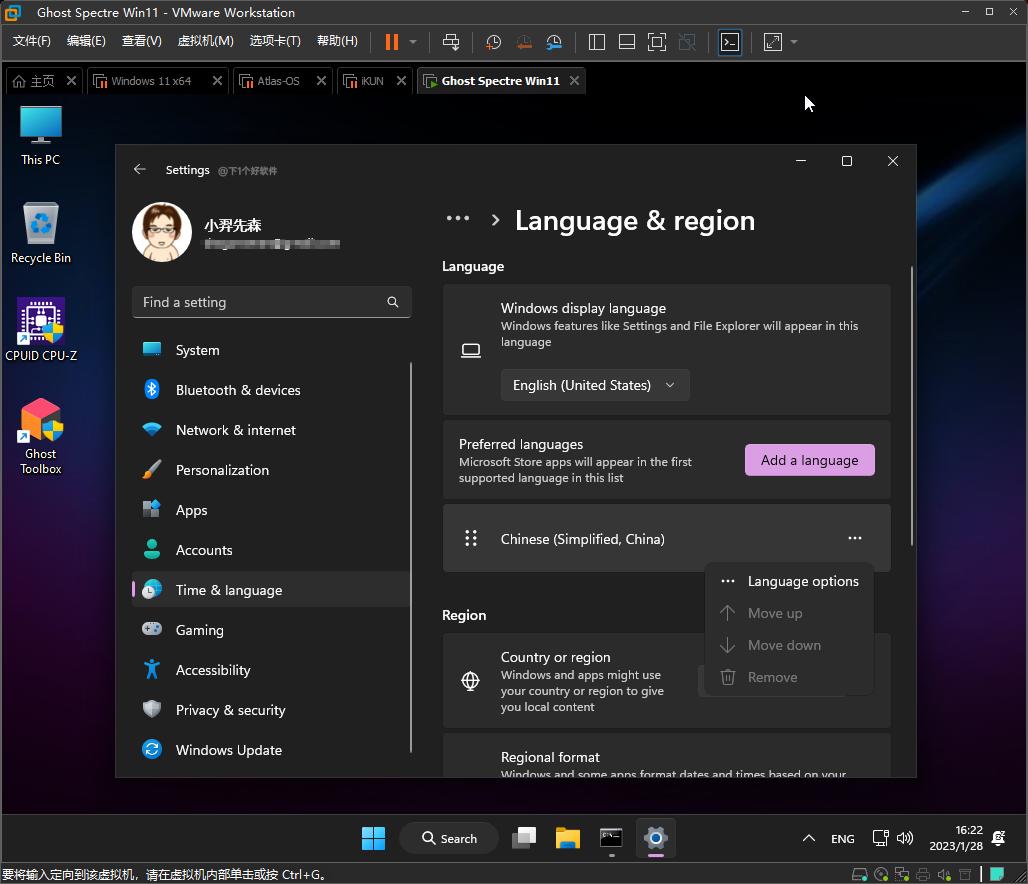The width and height of the screenshot is (1028, 884).
Task: Choose Remove in the language context menu
Action: pyautogui.click(x=772, y=677)
